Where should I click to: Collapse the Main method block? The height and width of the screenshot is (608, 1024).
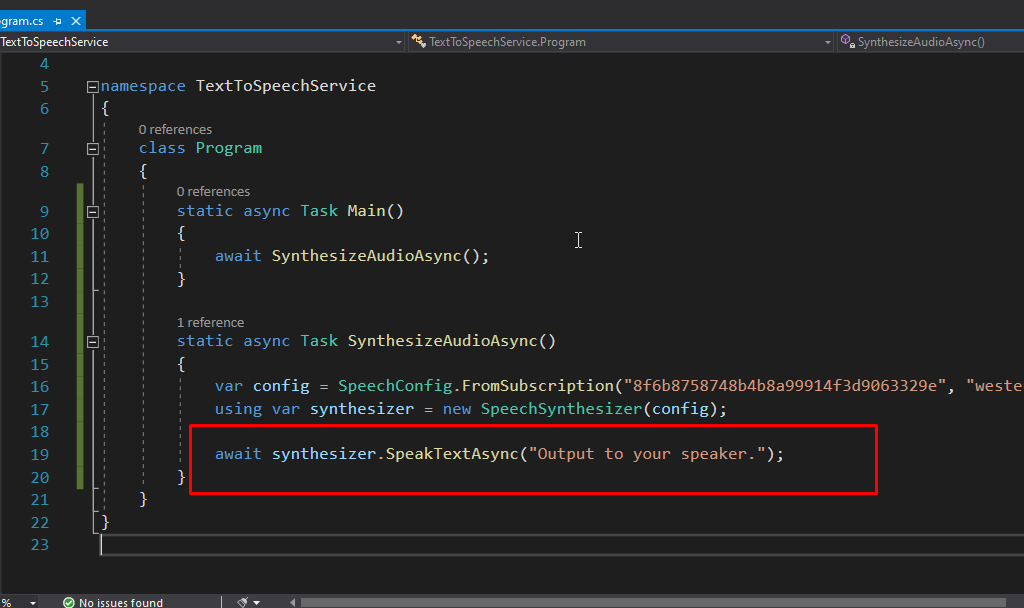click(x=93, y=211)
